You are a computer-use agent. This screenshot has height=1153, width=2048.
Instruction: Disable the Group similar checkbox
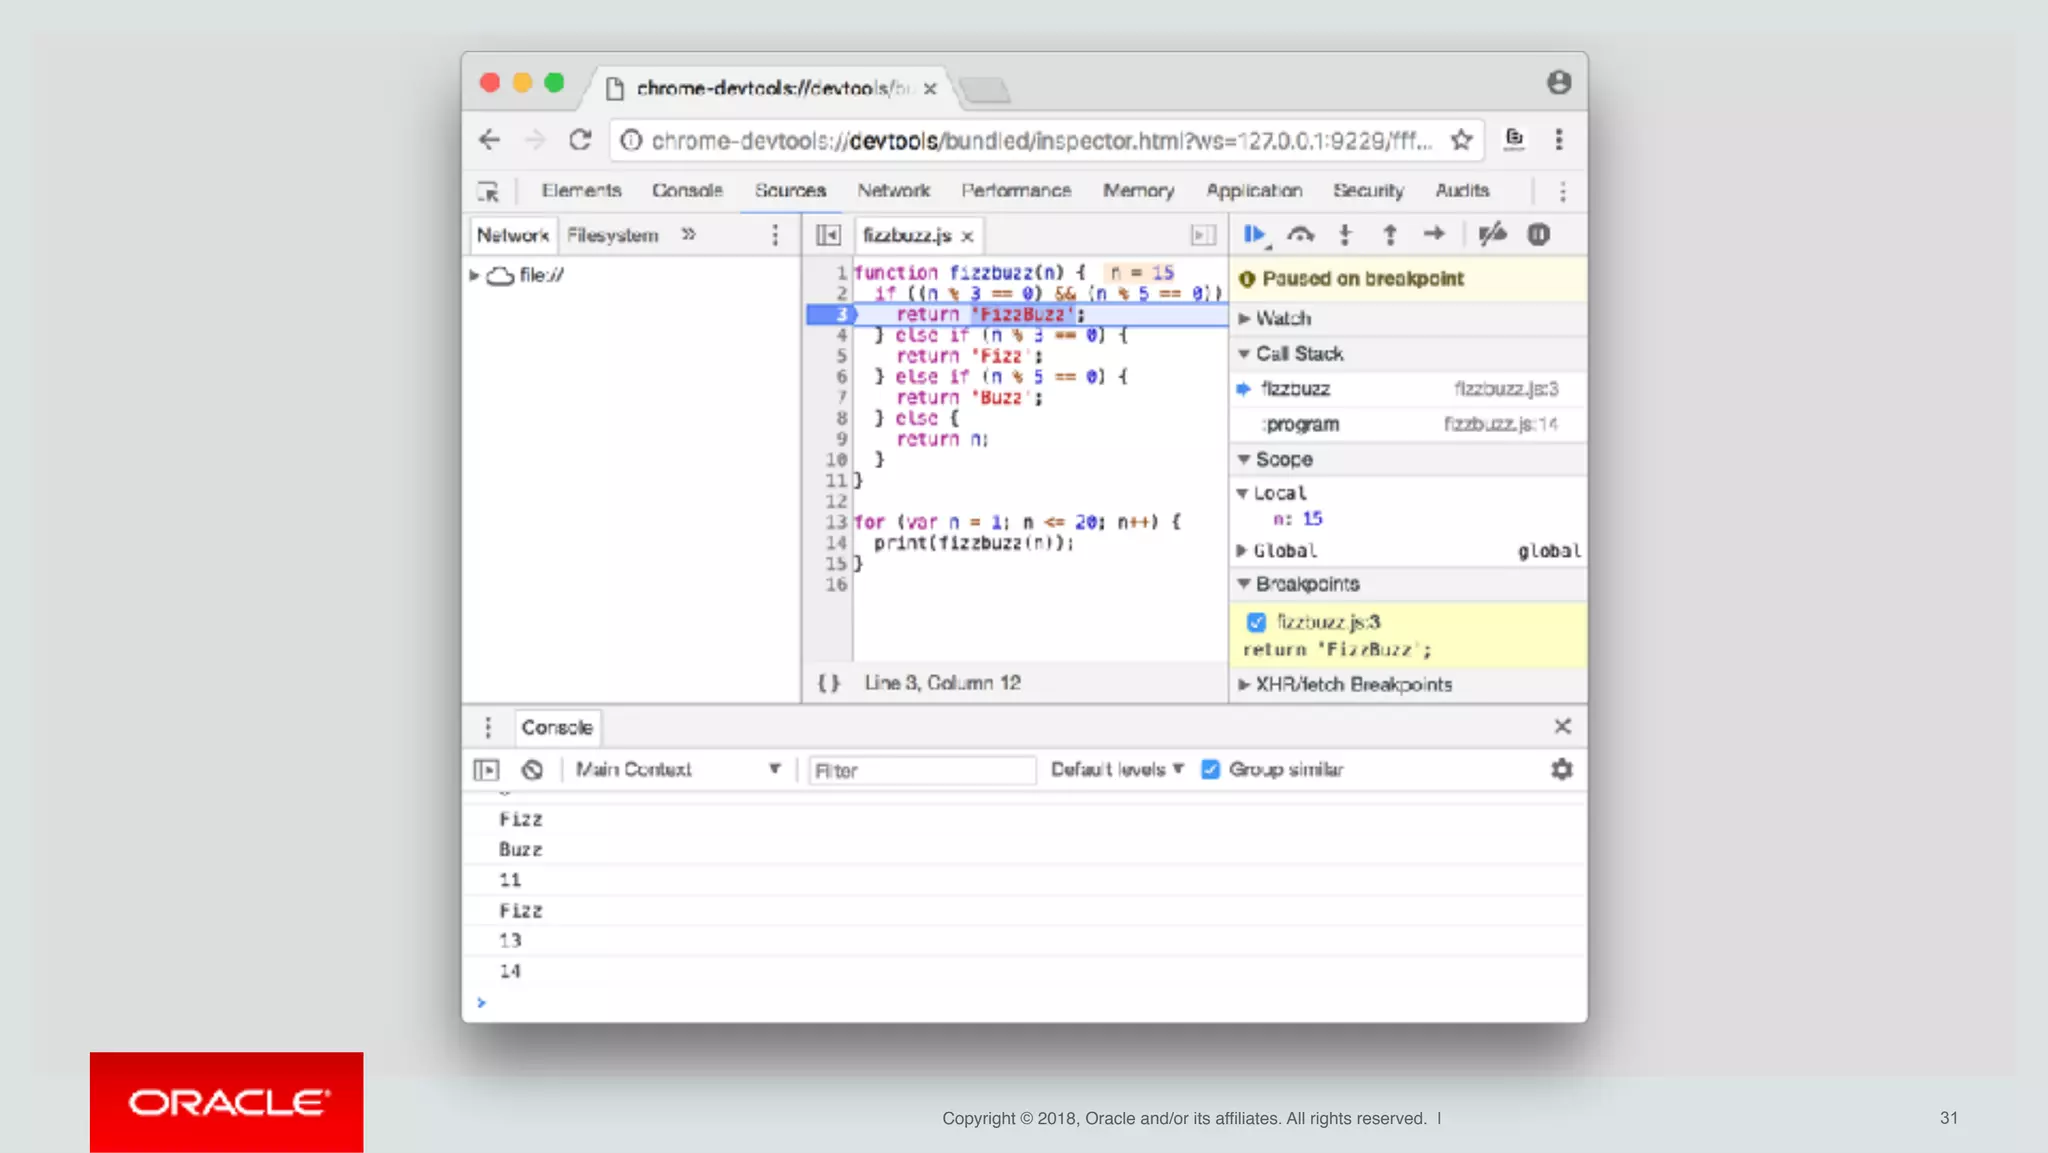pos(1210,769)
